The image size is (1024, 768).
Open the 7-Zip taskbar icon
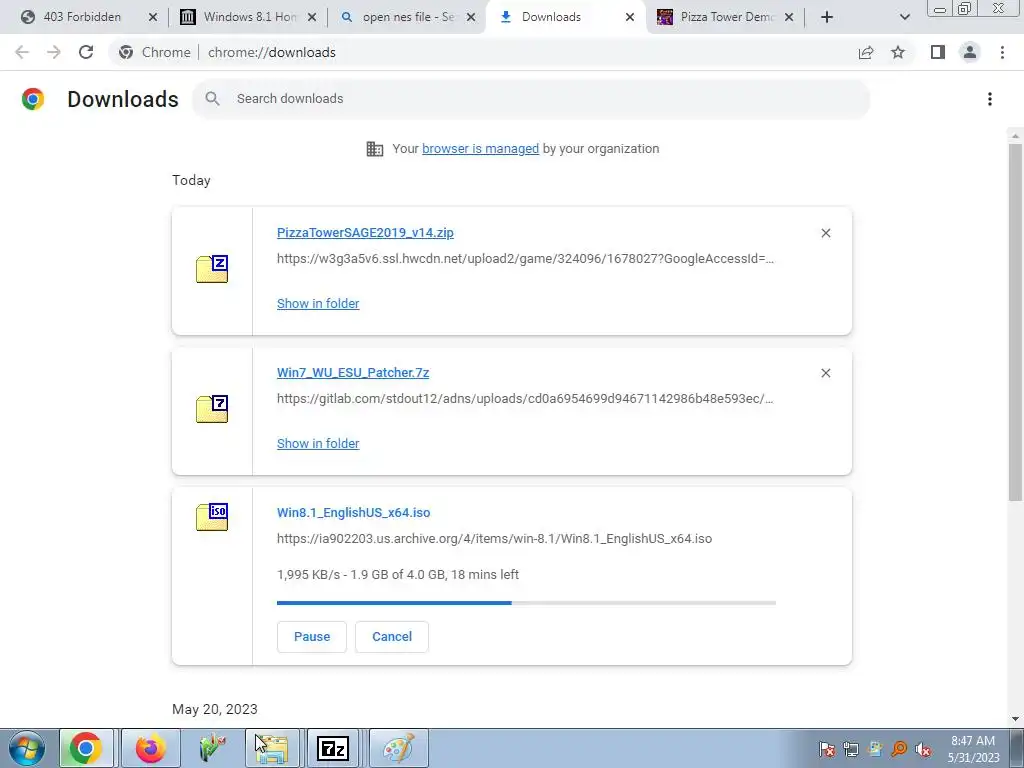coord(332,748)
